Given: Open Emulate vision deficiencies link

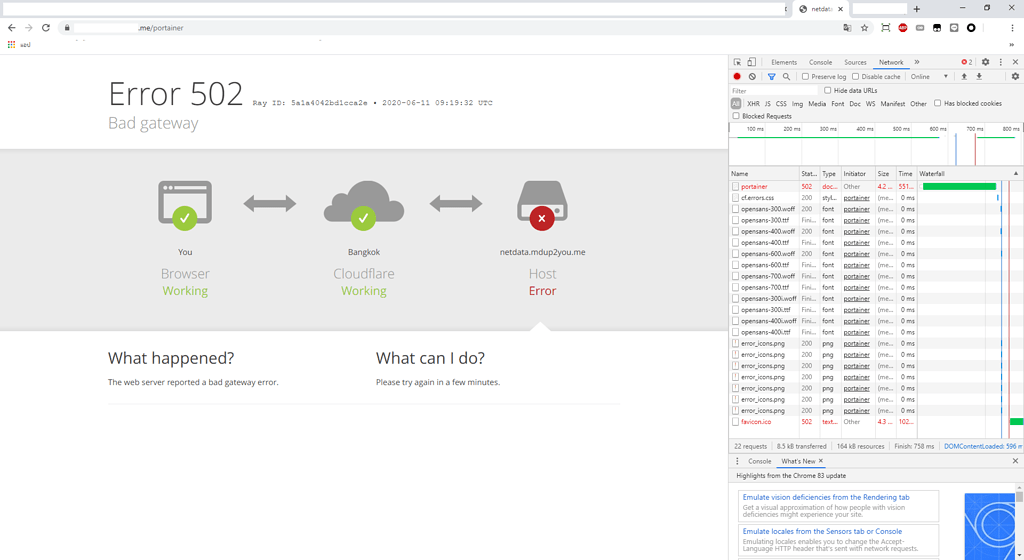Looking at the screenshot, I should click(825, 497).
